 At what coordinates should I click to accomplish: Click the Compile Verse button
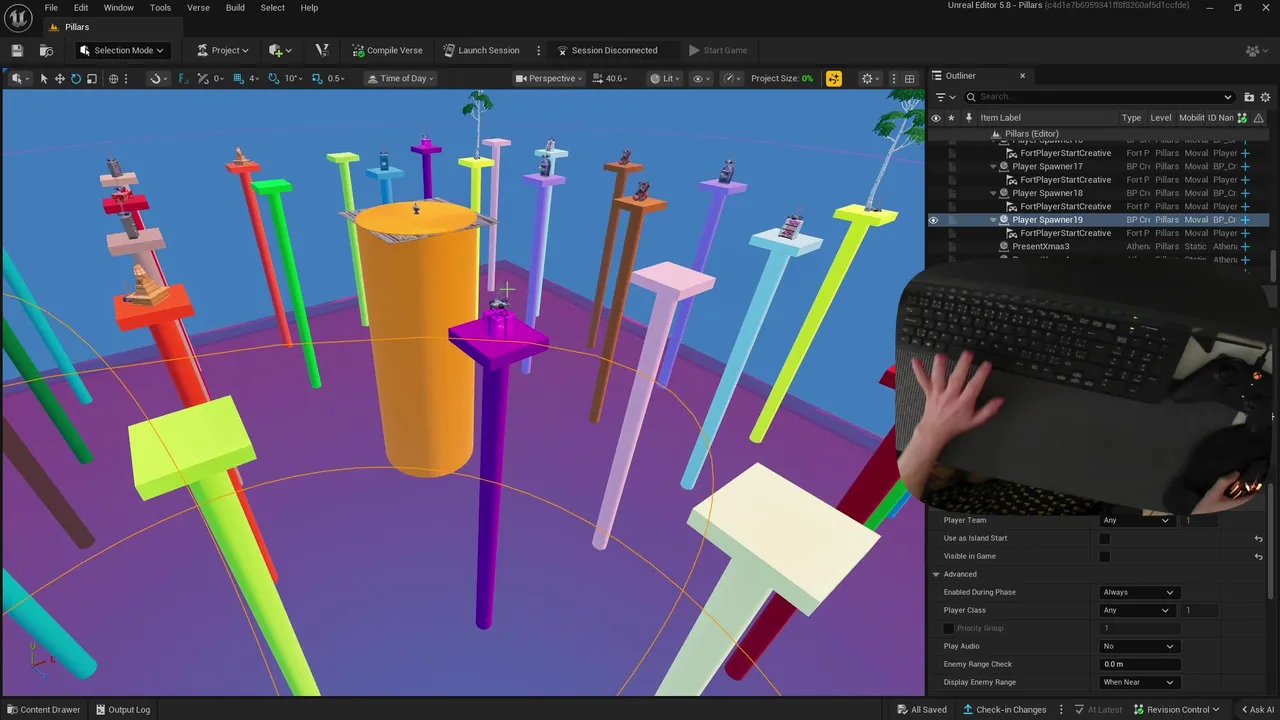pos(387,50)
